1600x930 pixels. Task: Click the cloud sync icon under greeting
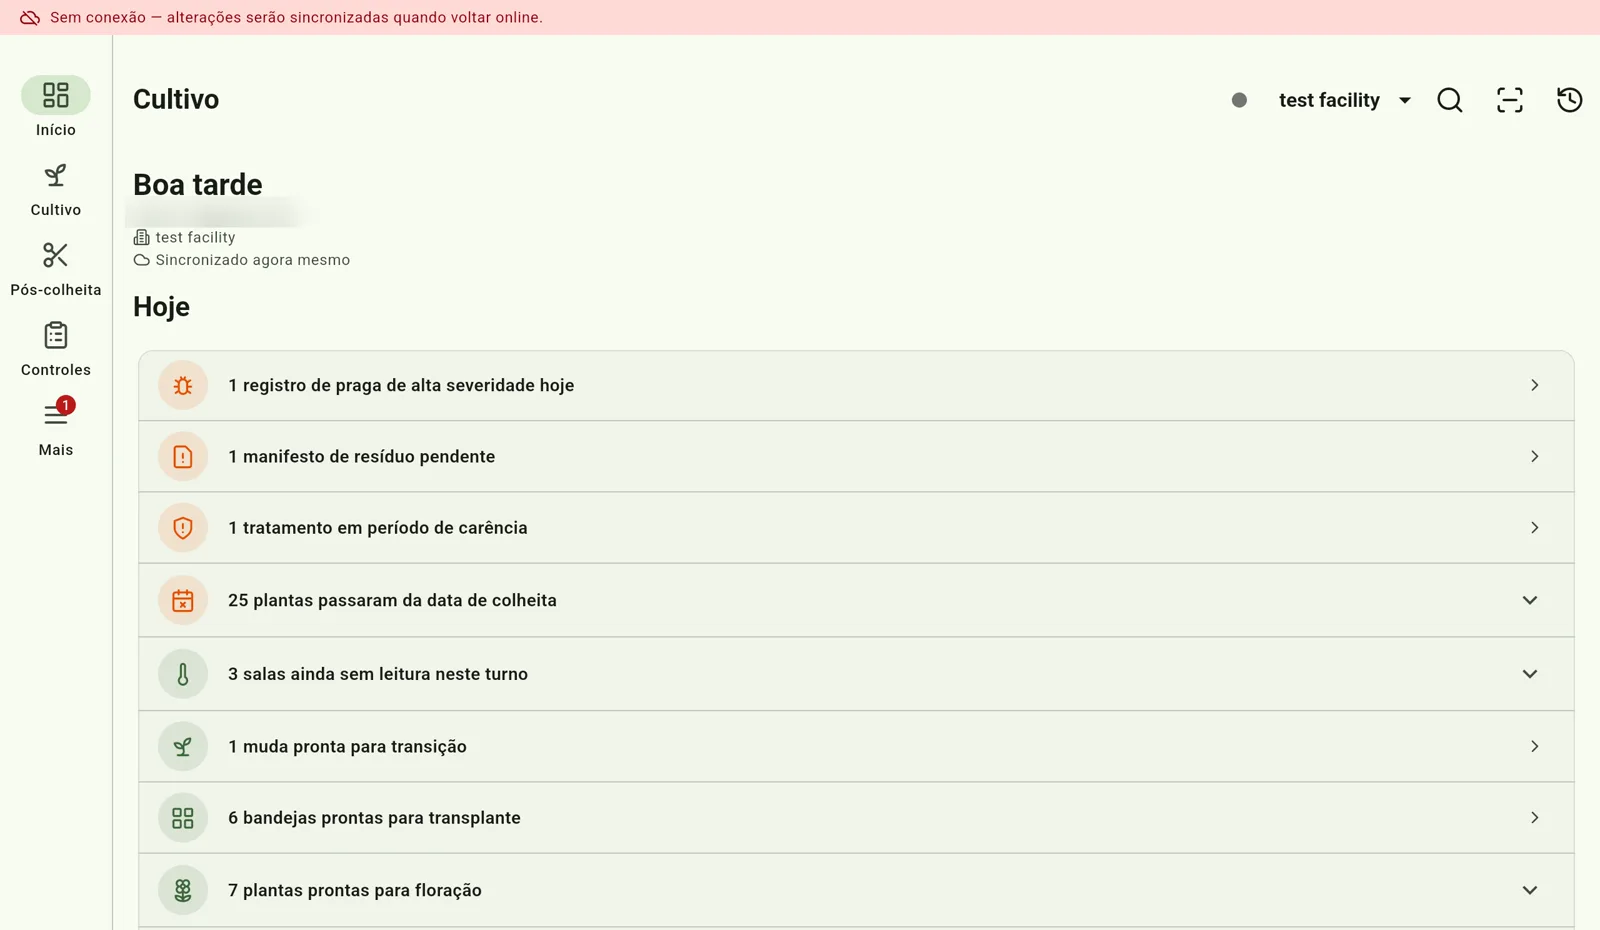141,260
